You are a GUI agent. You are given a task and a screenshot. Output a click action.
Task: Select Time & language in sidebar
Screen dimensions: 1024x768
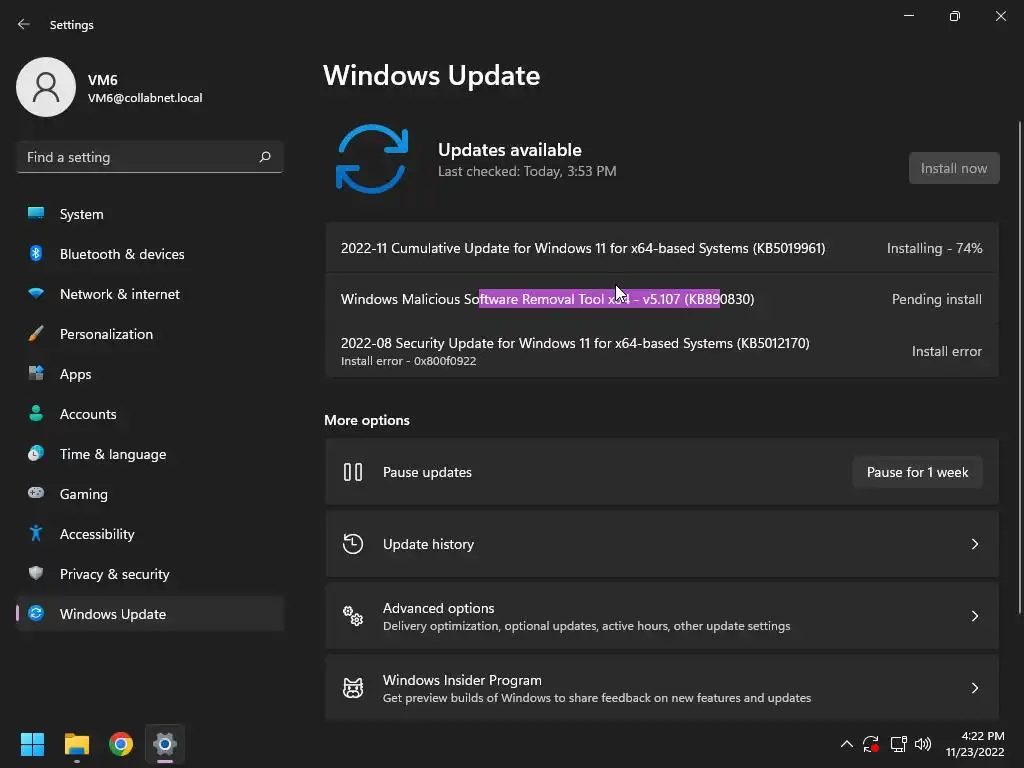pyautogui.click(x=150, y=453)
